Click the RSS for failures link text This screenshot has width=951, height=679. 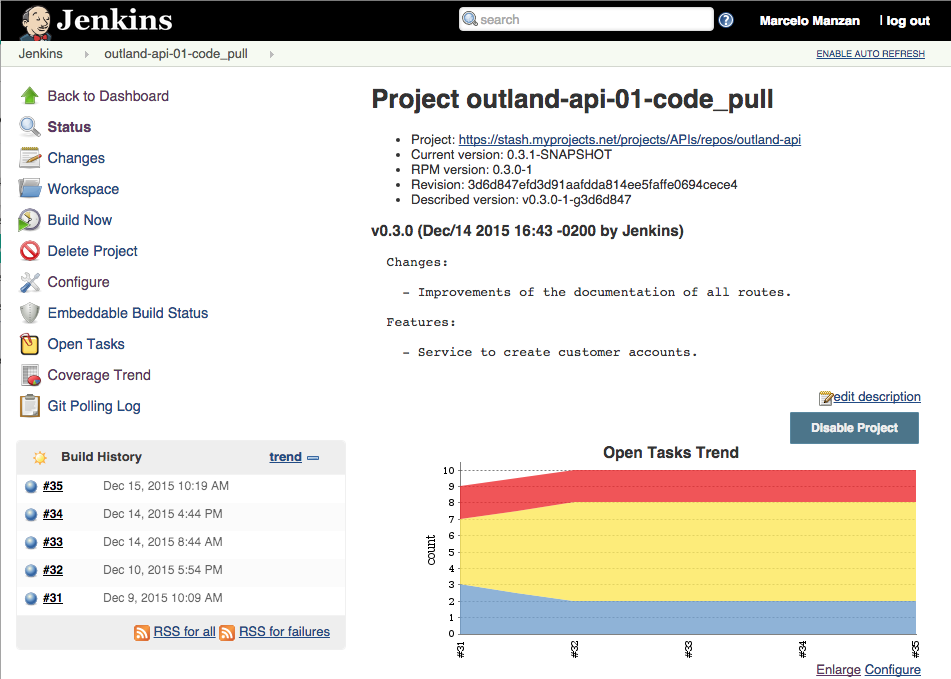tap(284, 632)
